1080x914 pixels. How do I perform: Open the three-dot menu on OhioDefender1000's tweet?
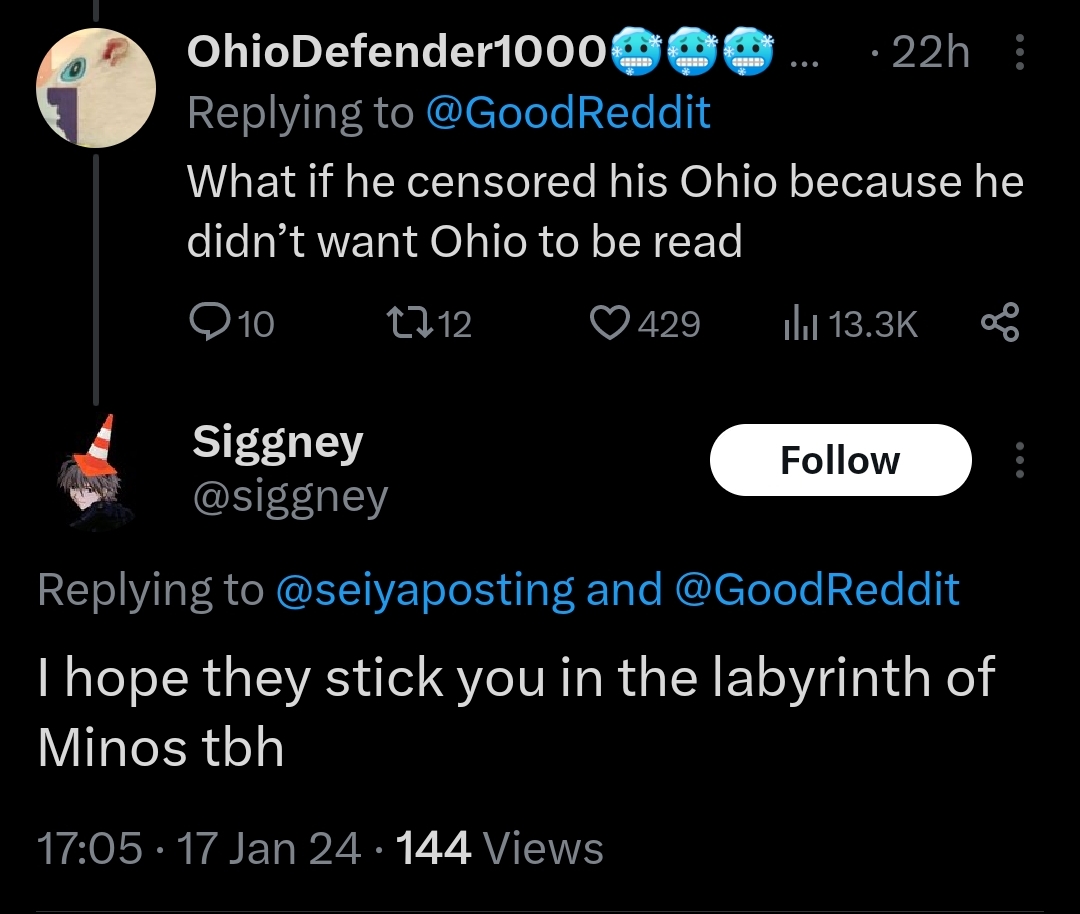[x=1019, y=52]
